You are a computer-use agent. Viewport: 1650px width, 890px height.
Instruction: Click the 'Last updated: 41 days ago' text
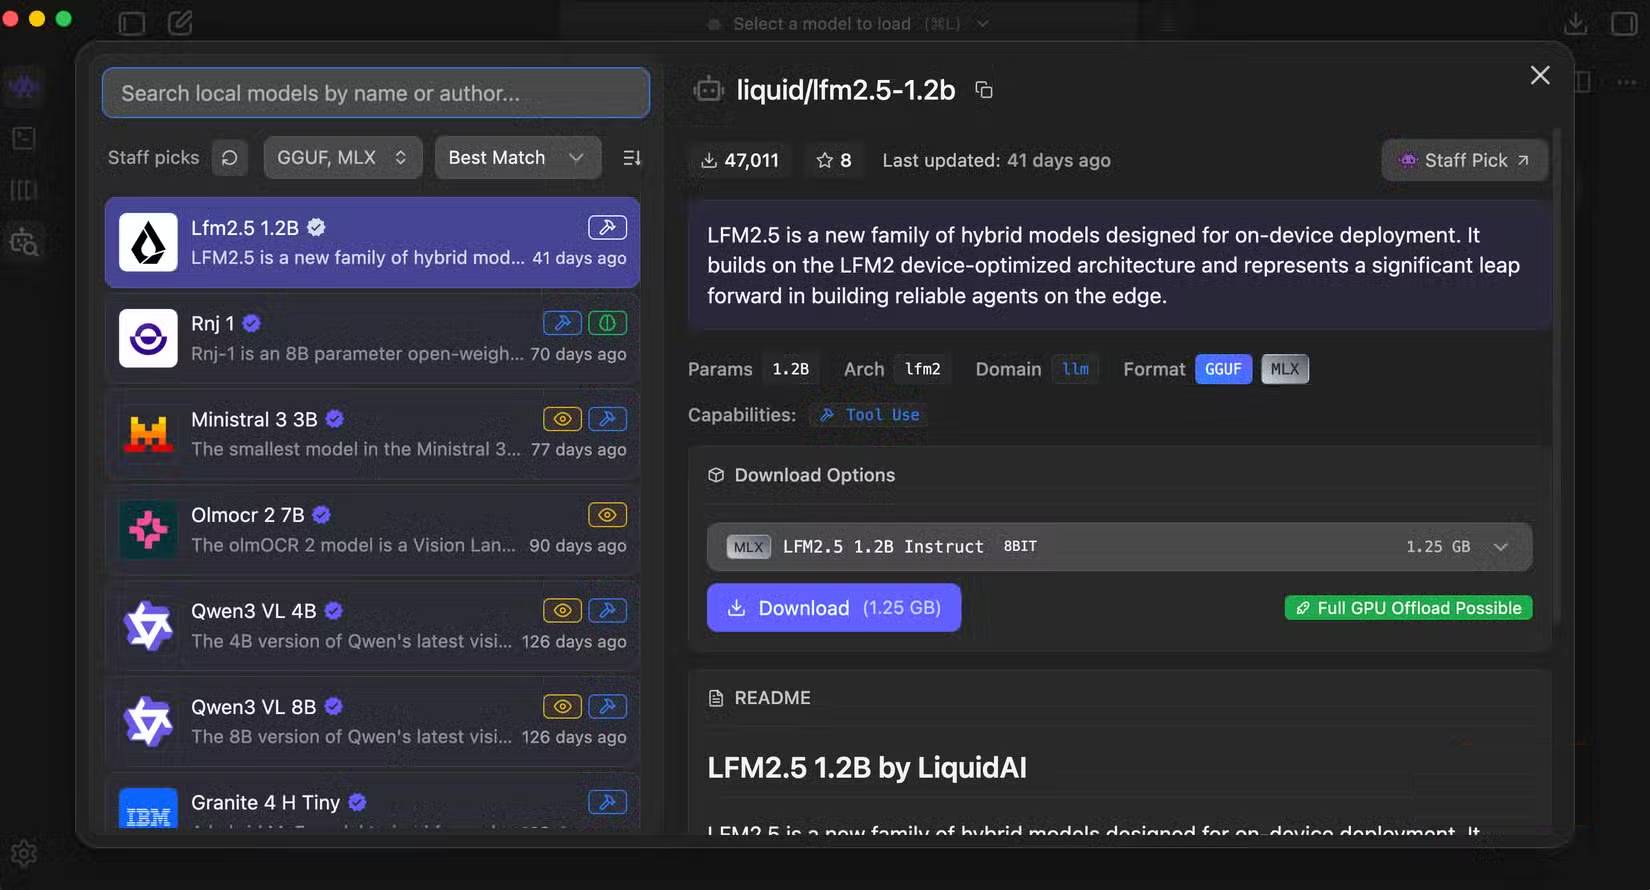pyautogui.click(x=996, y=160)
